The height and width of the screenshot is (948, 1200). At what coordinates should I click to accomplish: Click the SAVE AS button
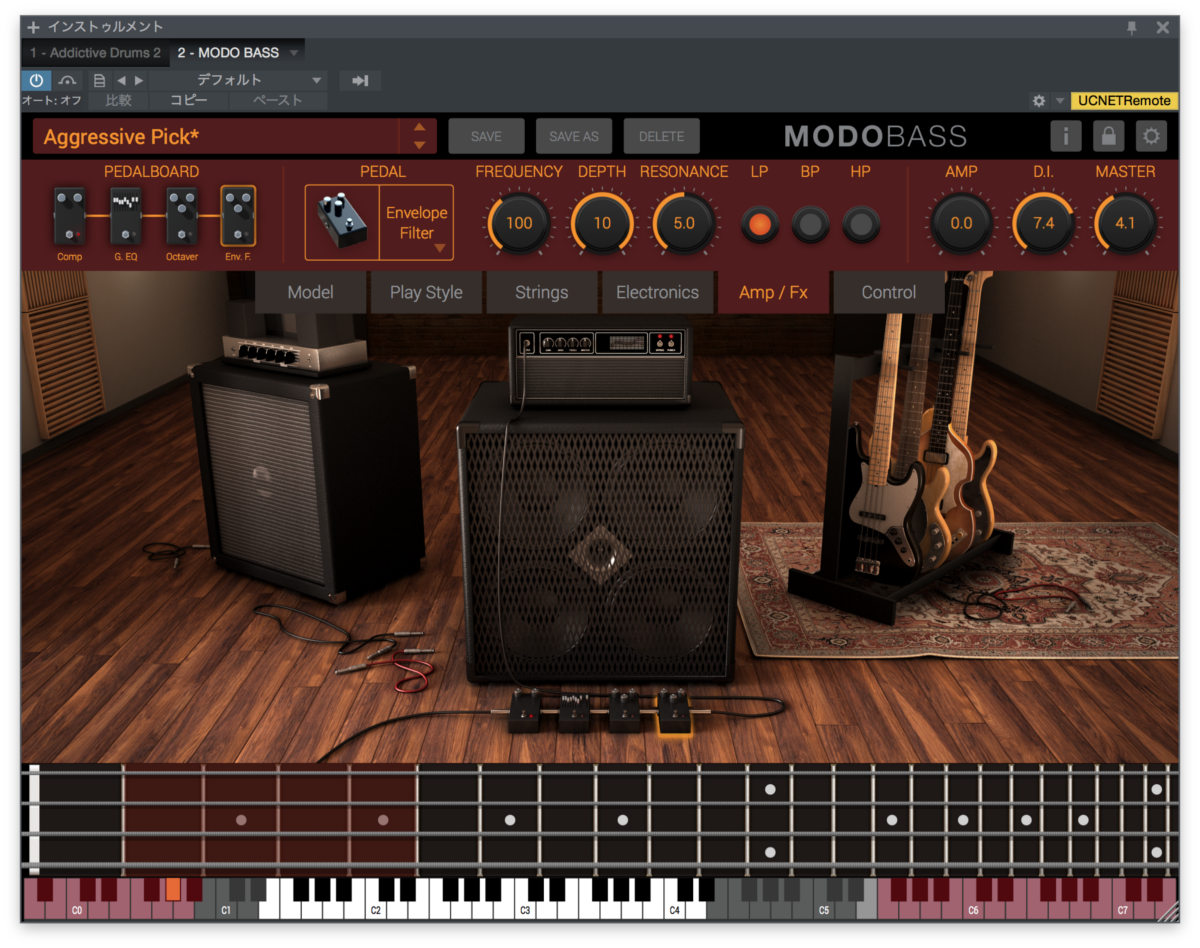(x=574, y=136)
